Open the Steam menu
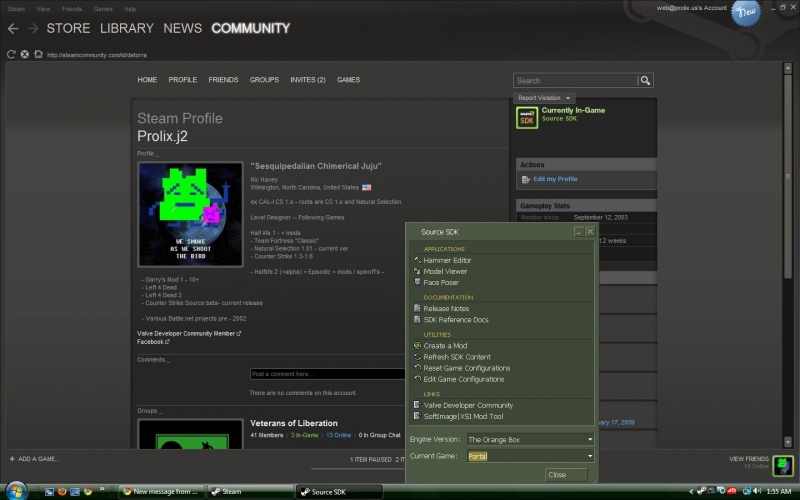The height and width of the screenshot is (500, 800). click(16, 9)
